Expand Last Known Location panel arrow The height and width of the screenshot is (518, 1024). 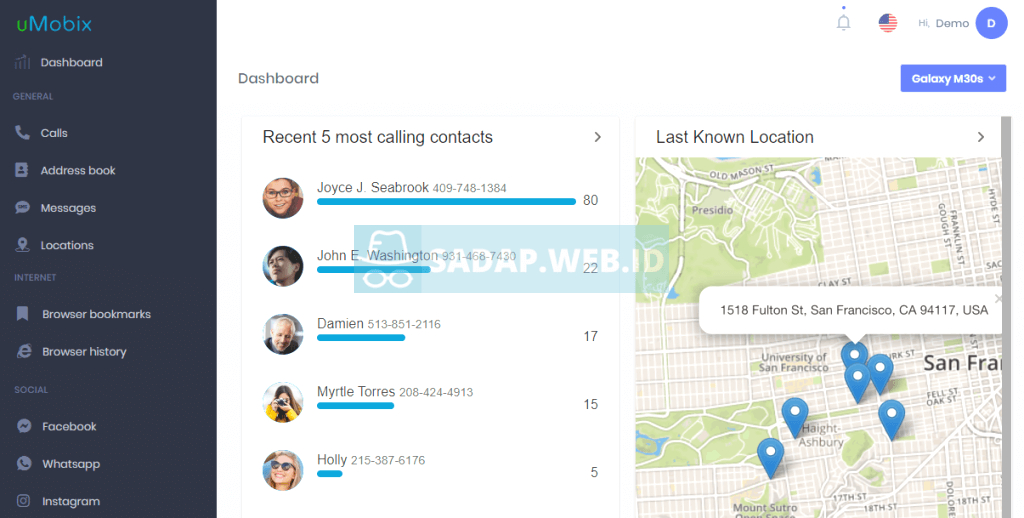tap(980, 137)
